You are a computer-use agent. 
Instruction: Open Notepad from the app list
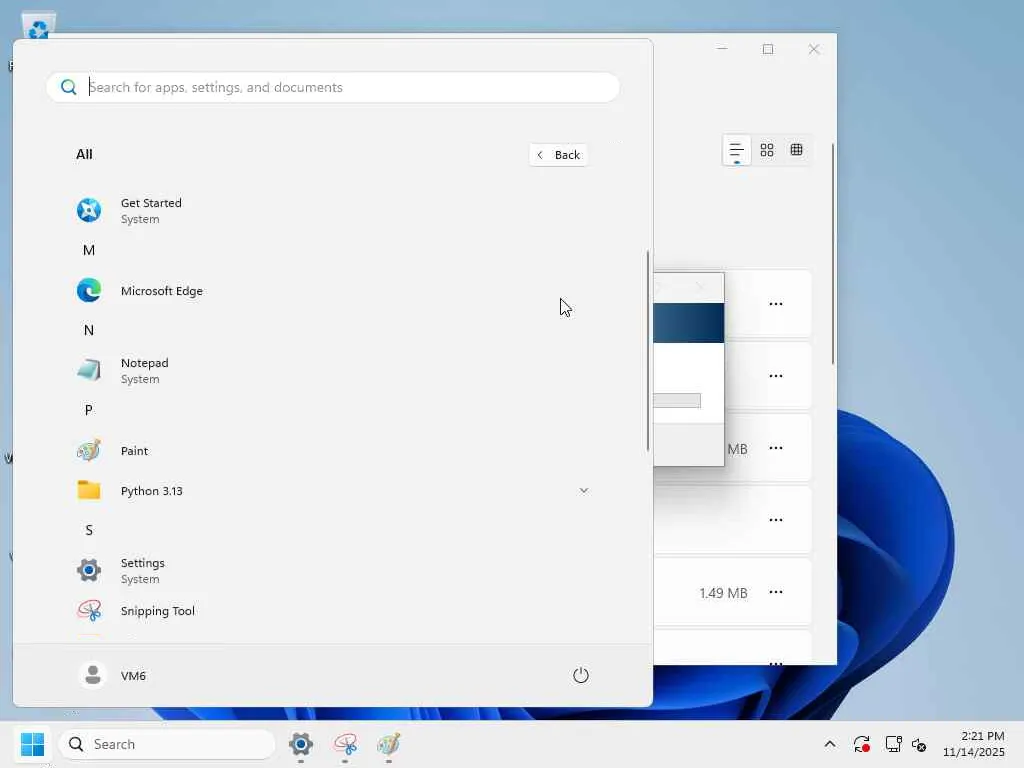(x=333, y=370)
